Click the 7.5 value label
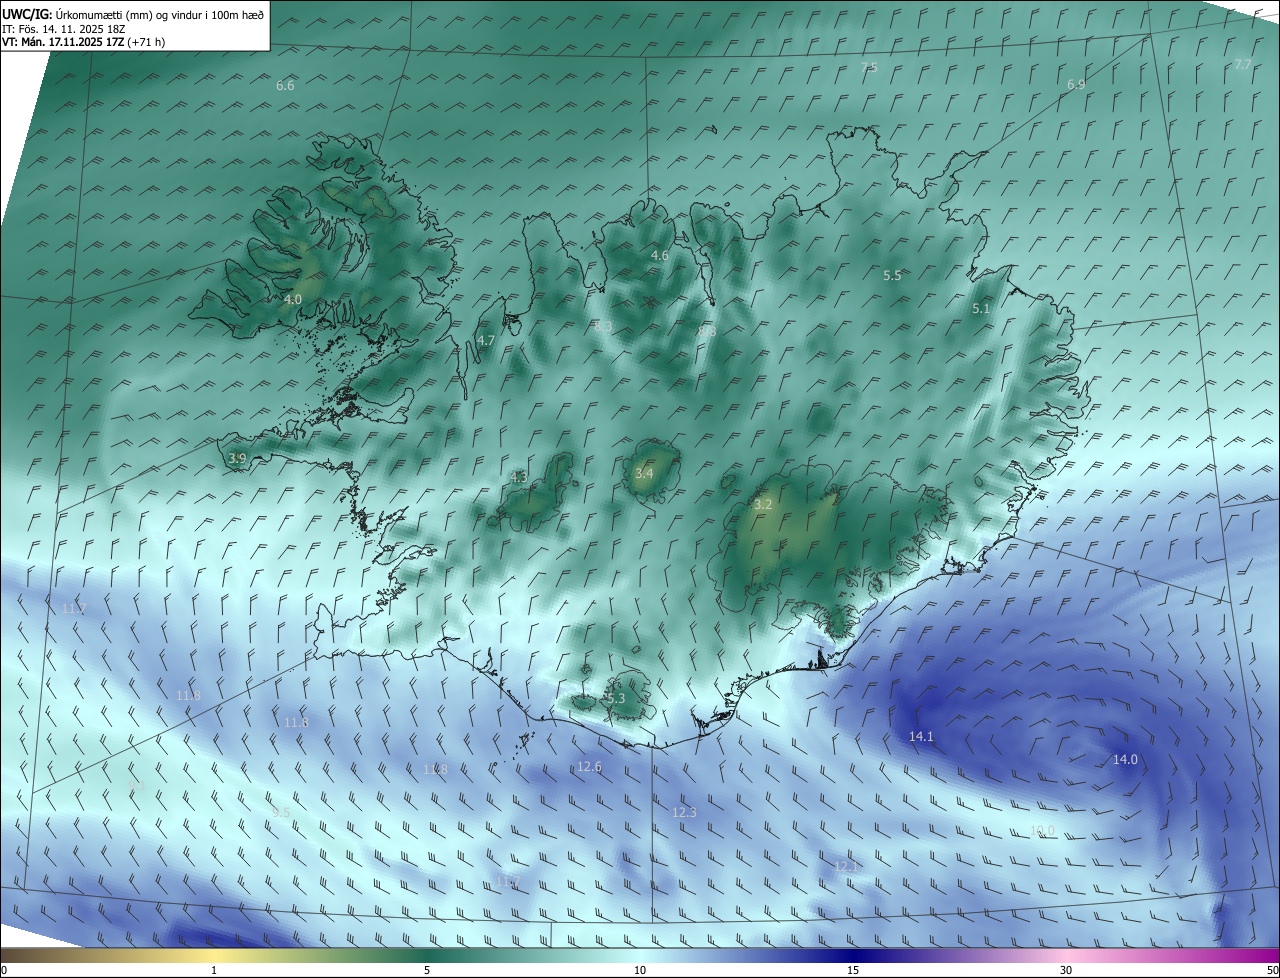Screen dimensions: 1280x978 pyautogui.click(x=869, y=68)
